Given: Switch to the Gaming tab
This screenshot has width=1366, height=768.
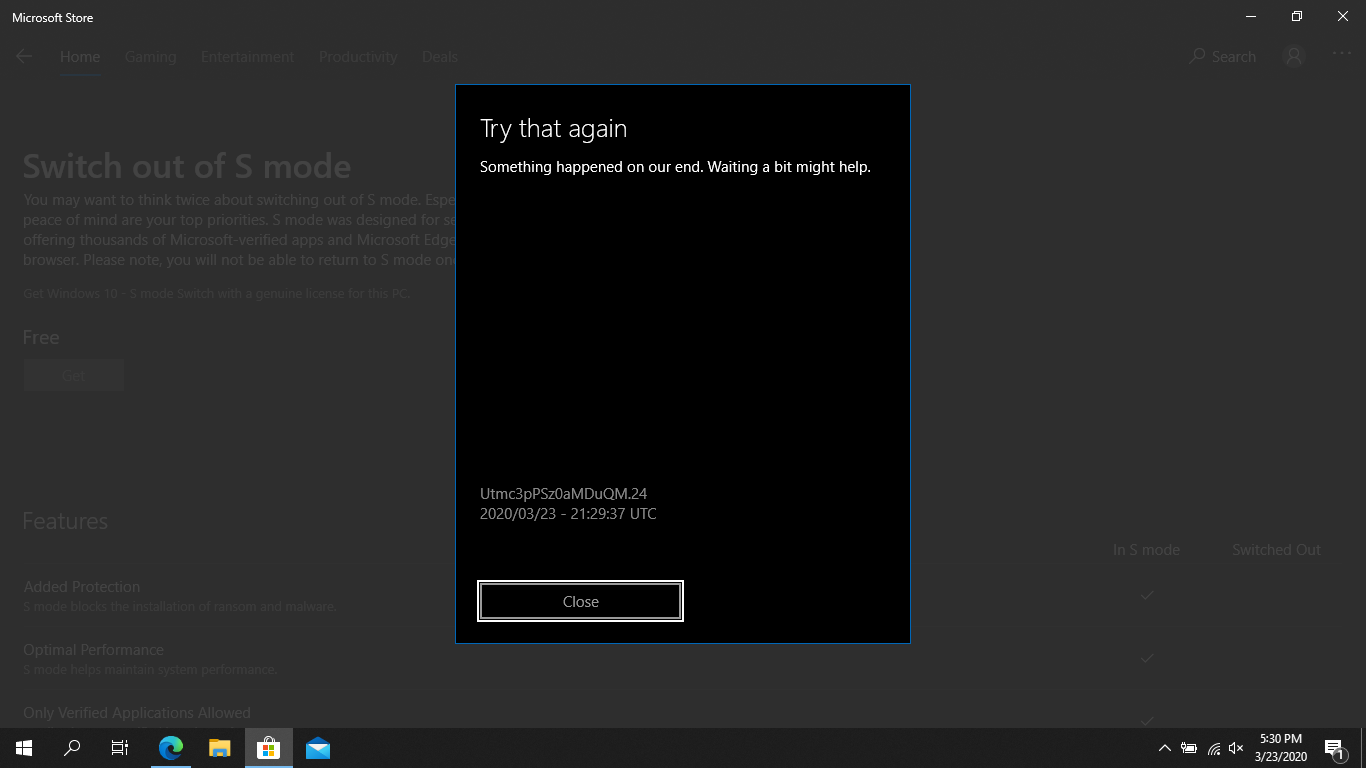Looking at the screenshot, I should pos(150,57).
